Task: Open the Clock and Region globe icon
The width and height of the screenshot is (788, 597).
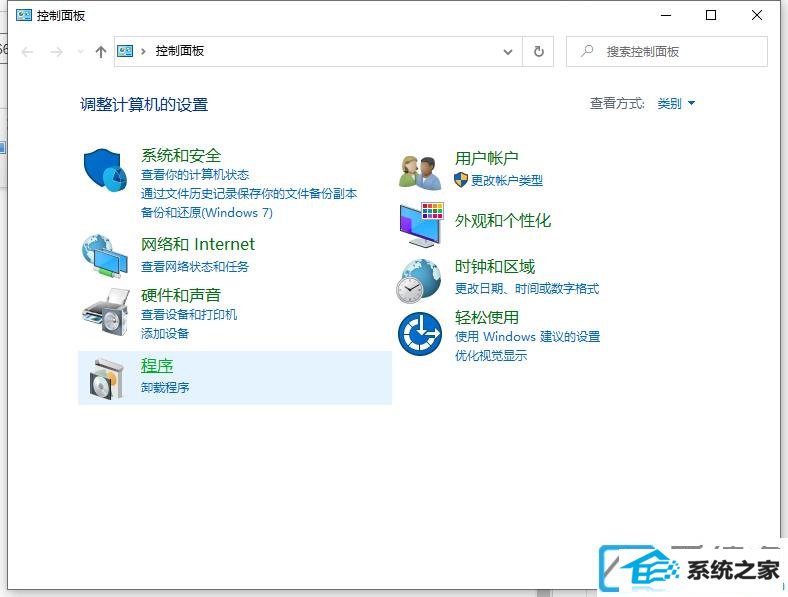Action: 418,281
